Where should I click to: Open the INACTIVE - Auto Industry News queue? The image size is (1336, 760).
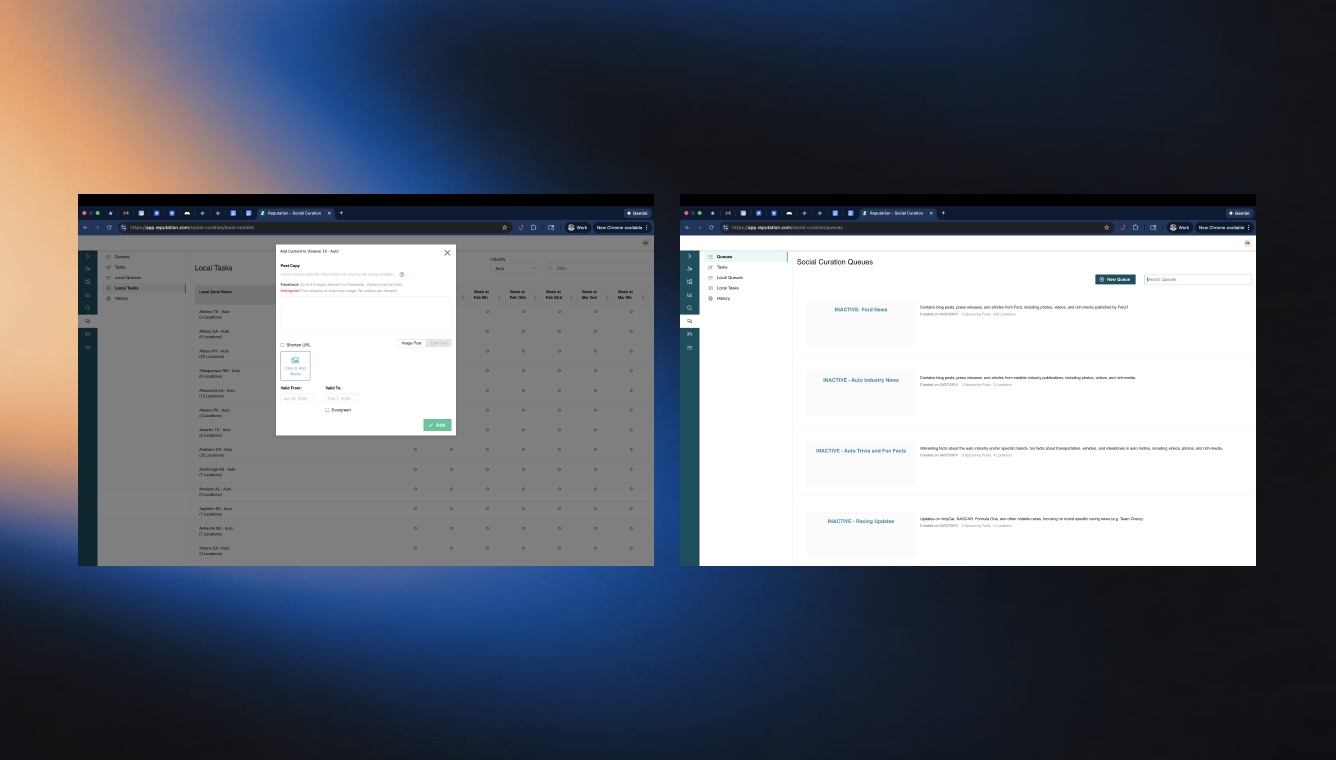coord(861,380)
